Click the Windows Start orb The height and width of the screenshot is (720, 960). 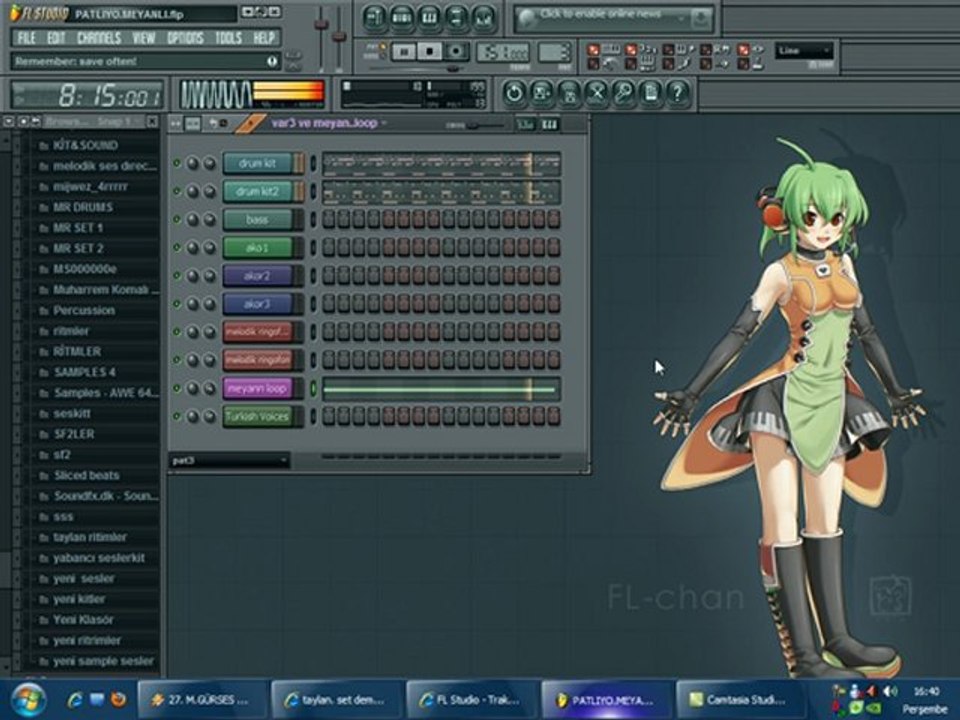(28, 699)
